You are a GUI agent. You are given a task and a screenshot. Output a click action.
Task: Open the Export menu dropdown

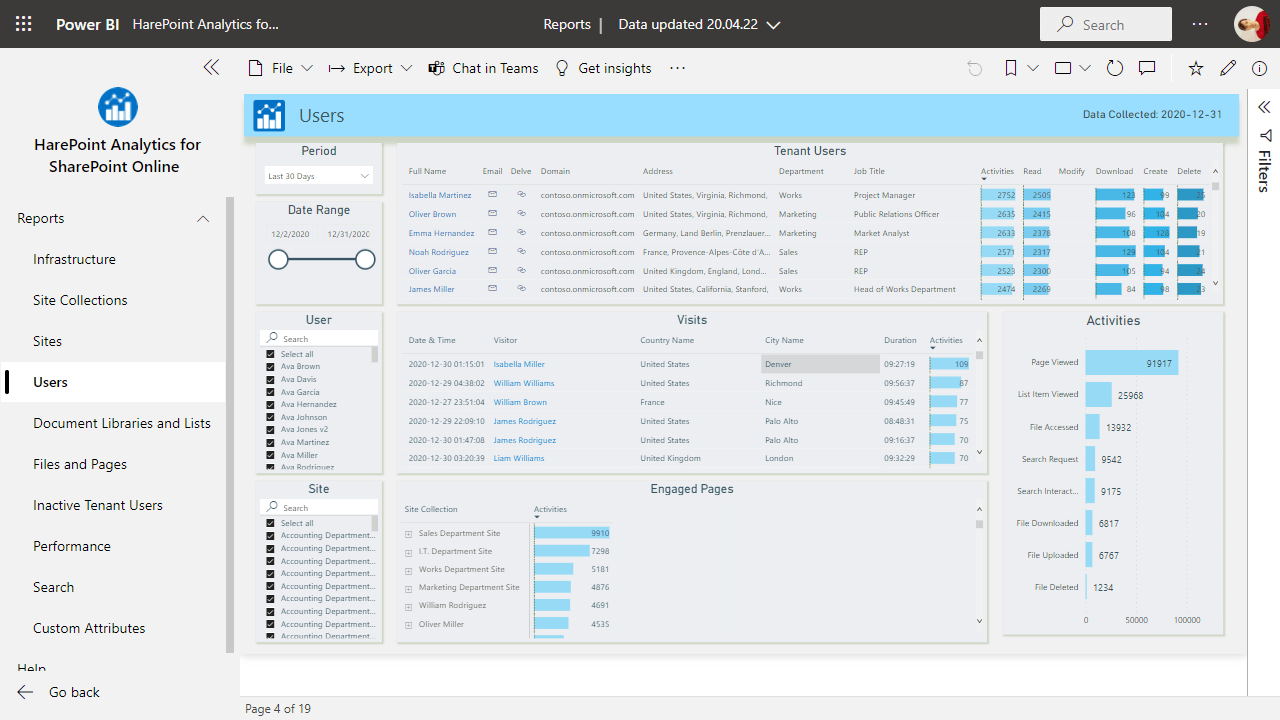370,68
